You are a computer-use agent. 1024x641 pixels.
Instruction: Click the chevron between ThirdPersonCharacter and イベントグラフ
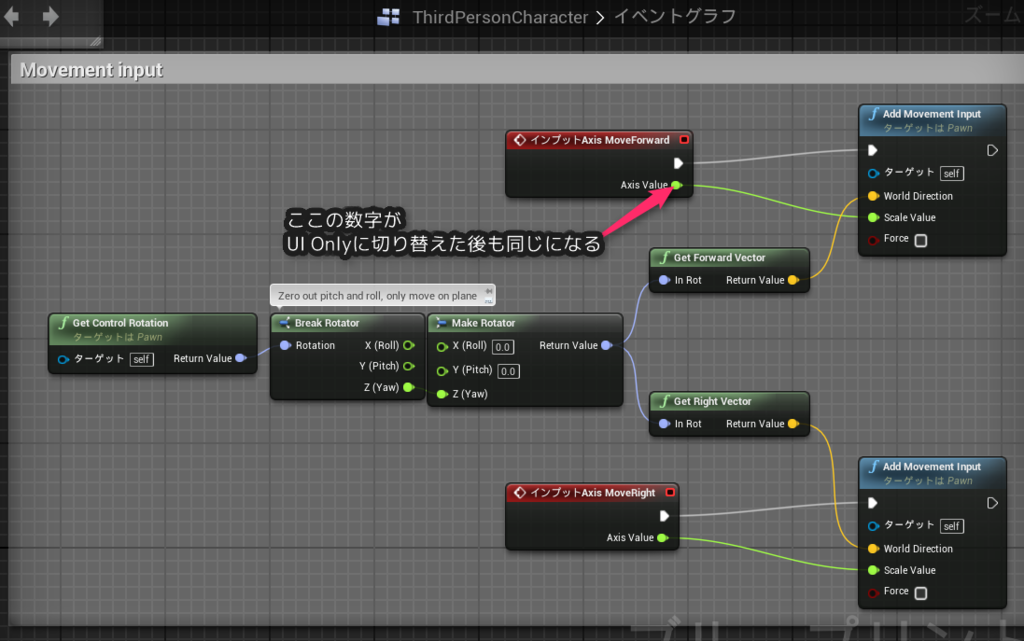point(600,17)
